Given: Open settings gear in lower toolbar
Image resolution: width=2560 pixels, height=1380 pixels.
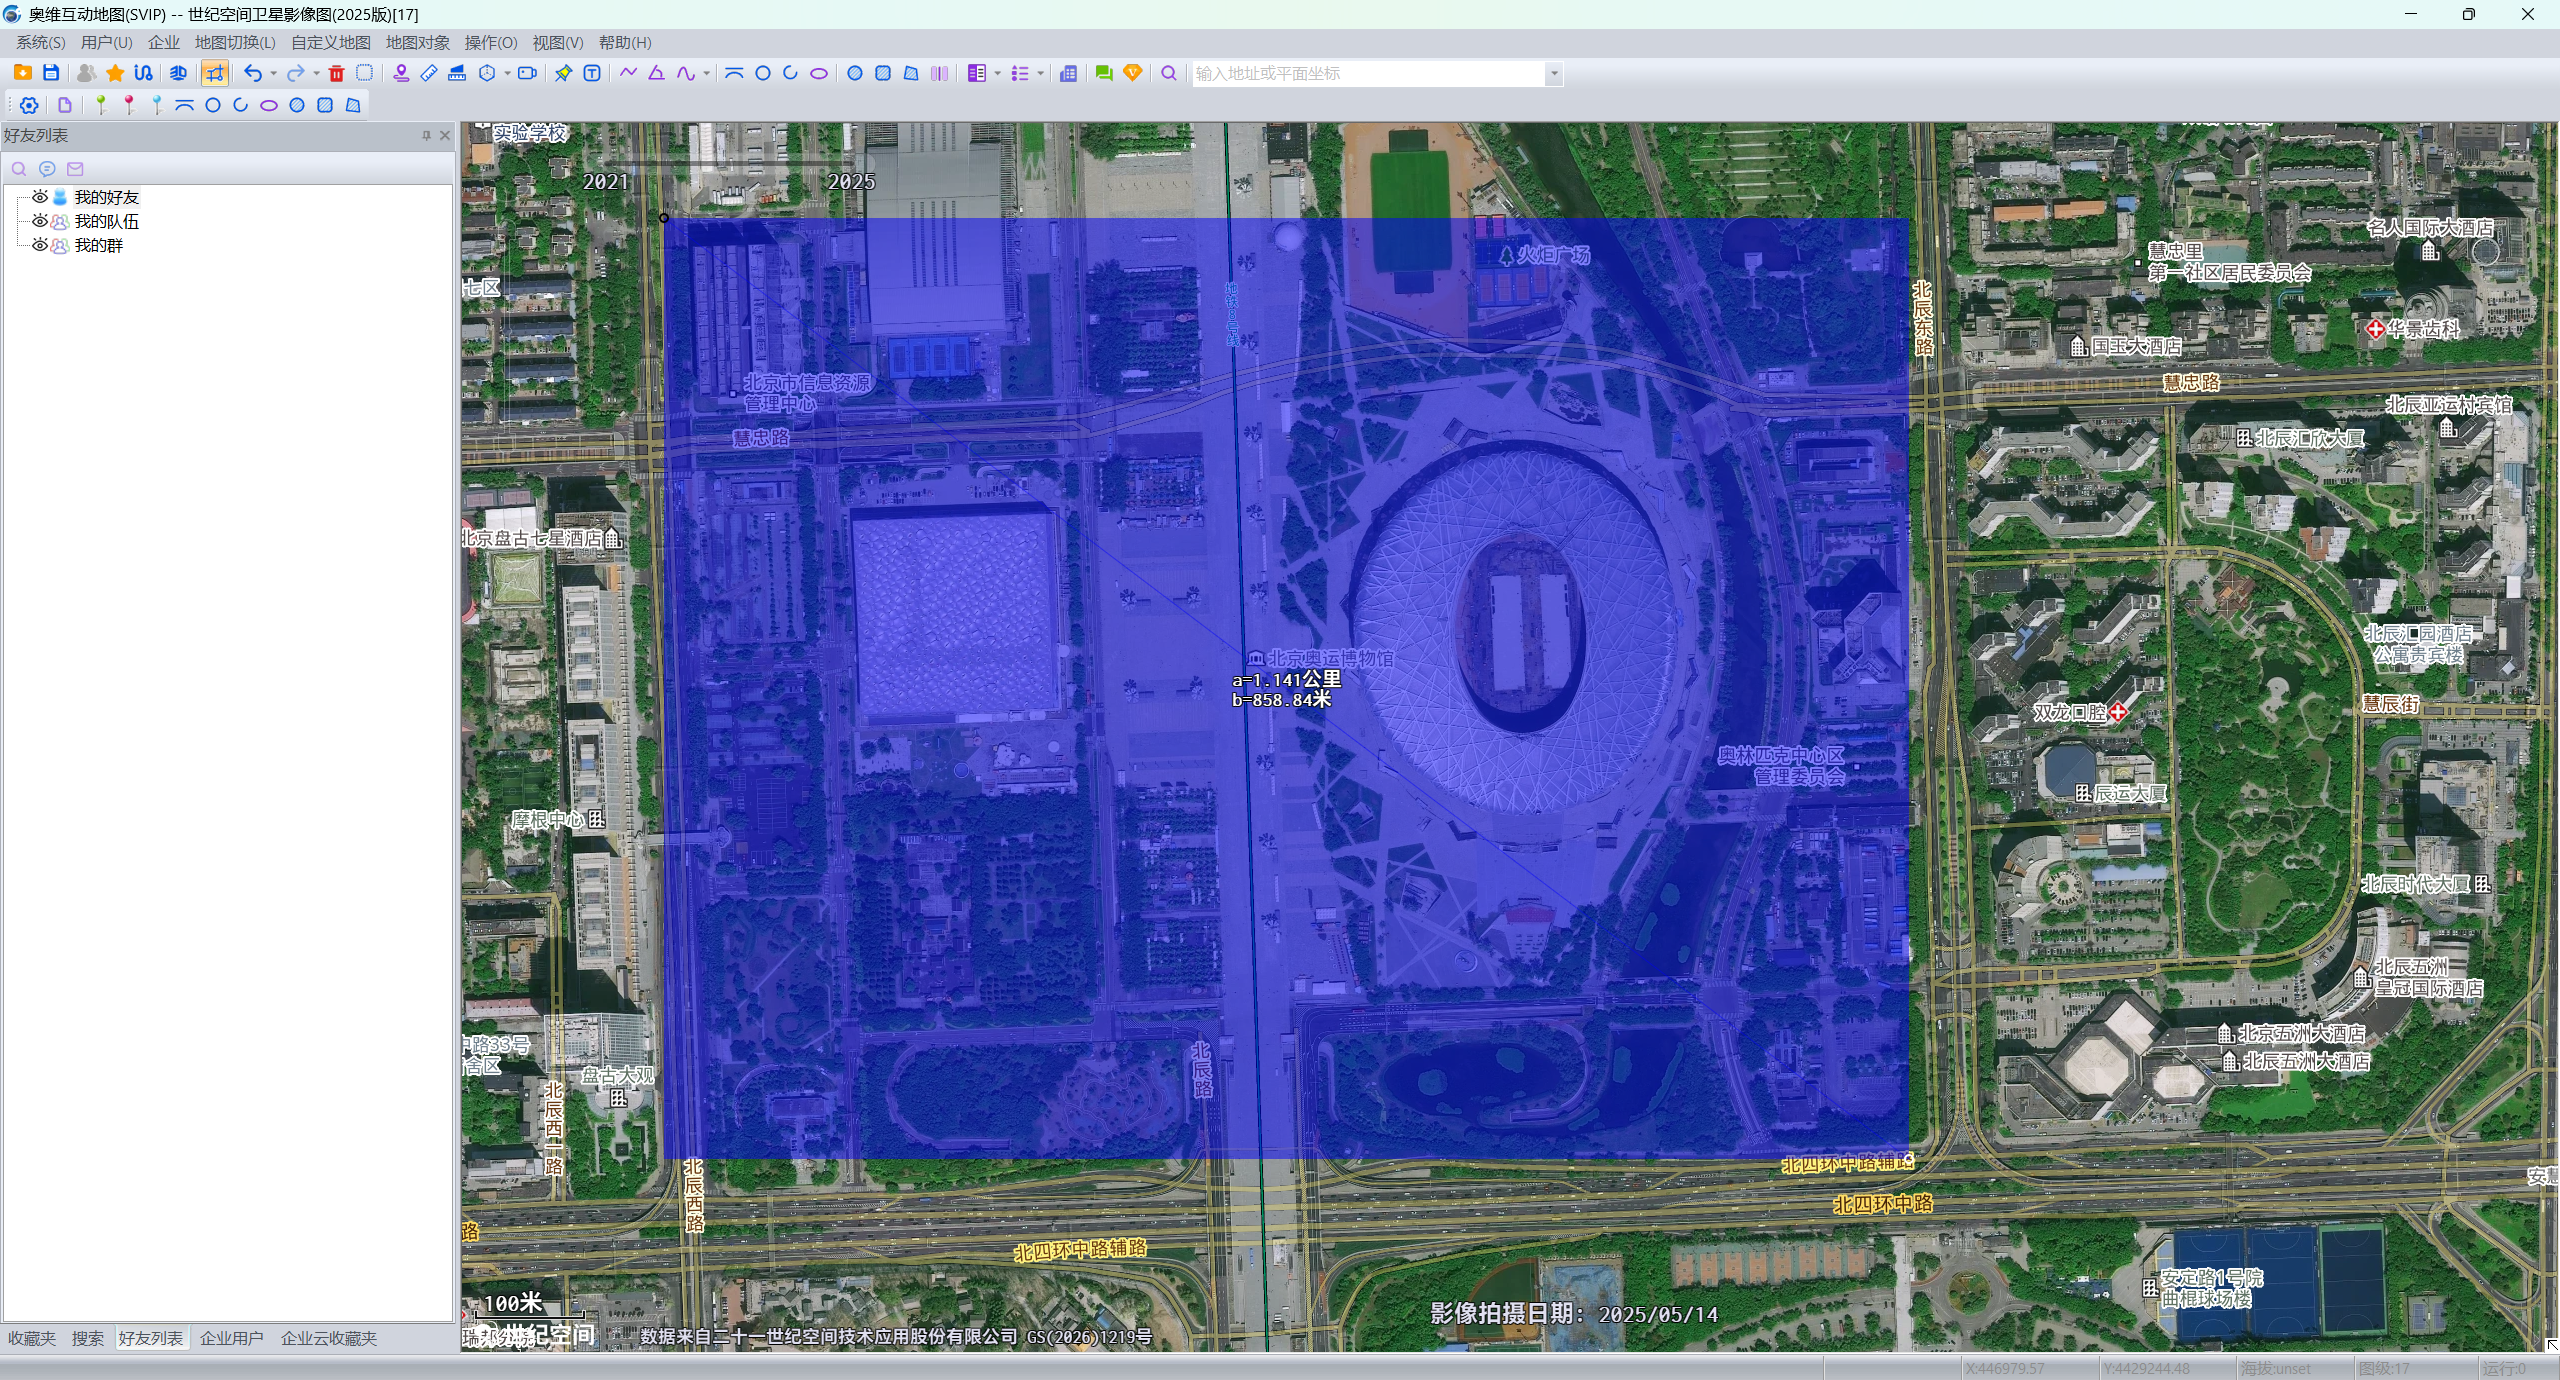Looking at the screenshot, I should click(x=29, y=105).
